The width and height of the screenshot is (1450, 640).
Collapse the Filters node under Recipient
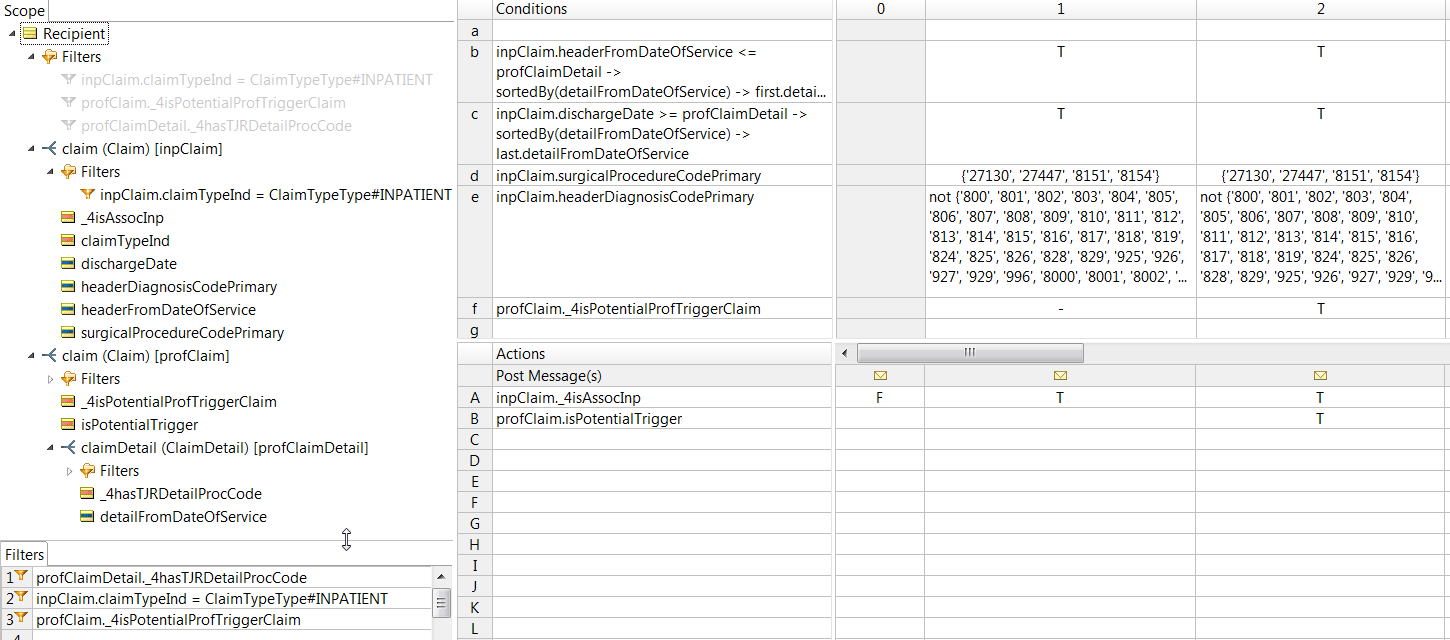(x=31, y=57)
